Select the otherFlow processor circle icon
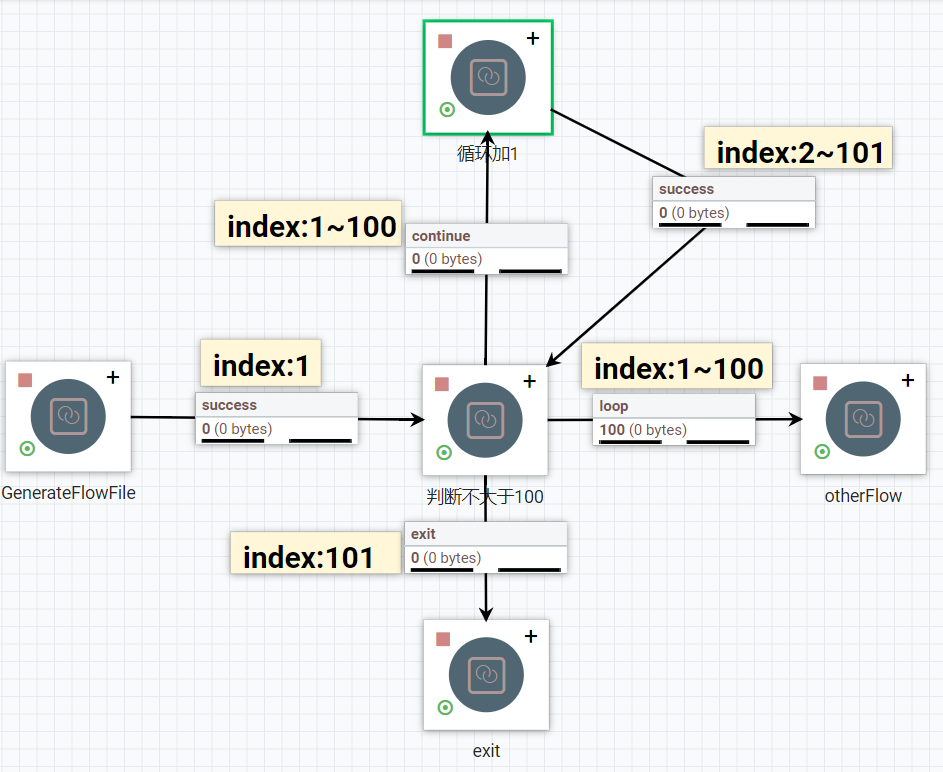 tap(863, 418)
